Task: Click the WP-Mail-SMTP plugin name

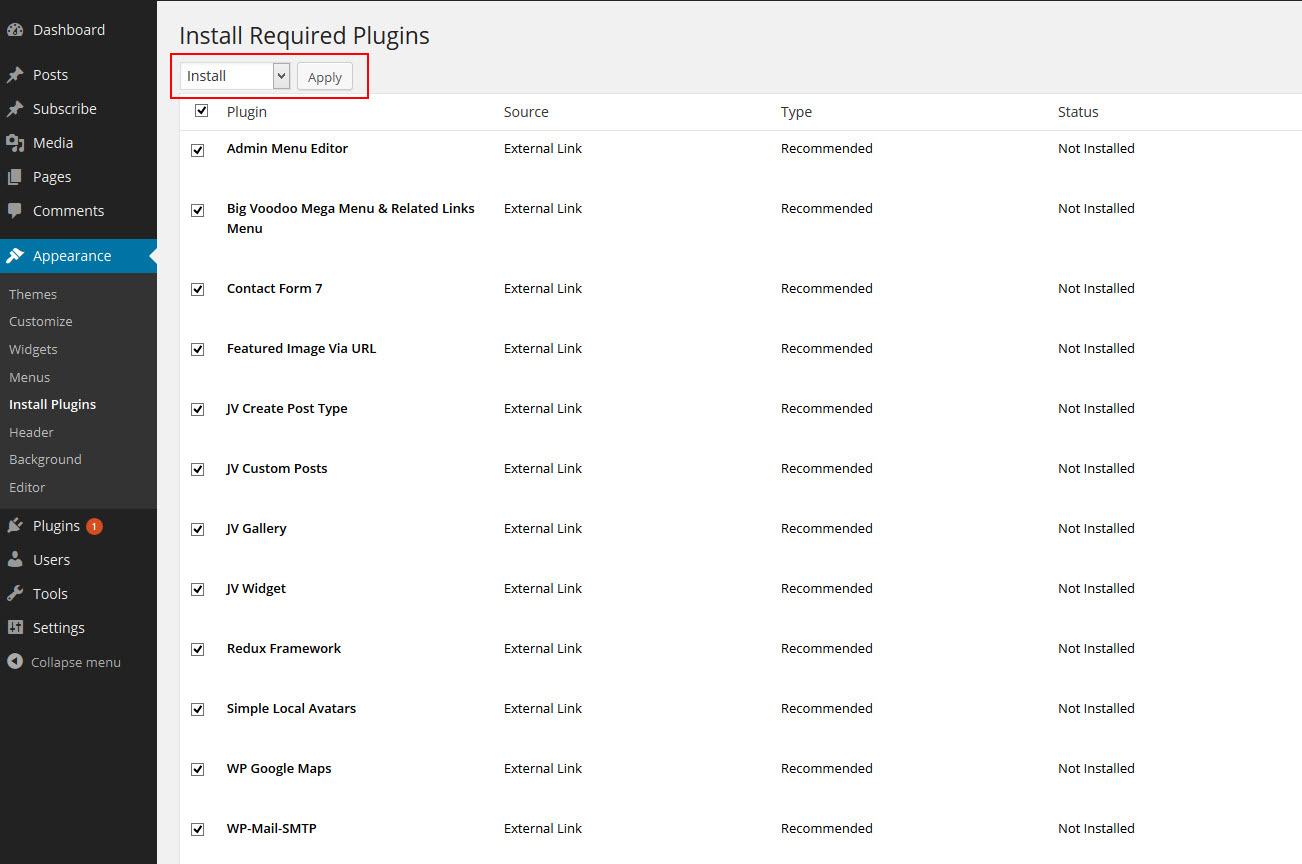Action: point(272,828)
